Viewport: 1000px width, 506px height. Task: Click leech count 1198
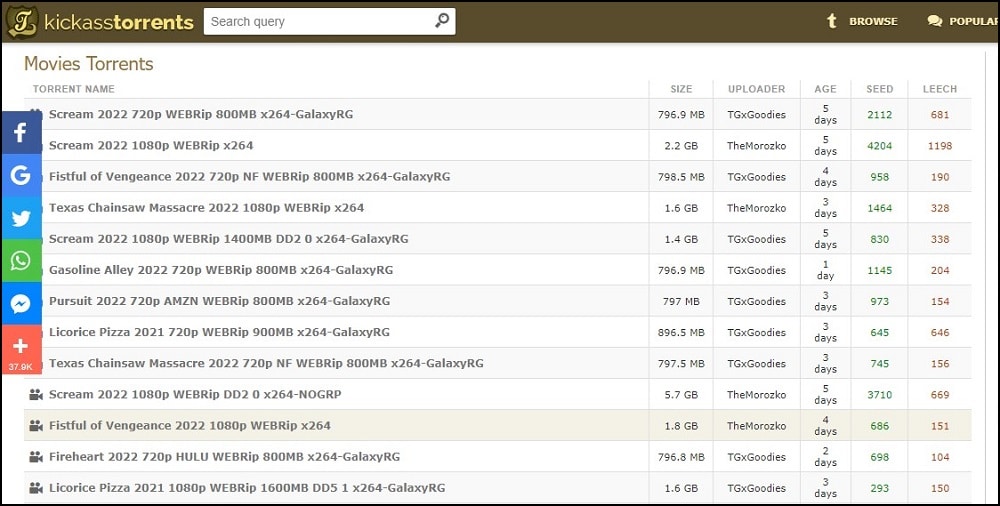tap(940, 145)
